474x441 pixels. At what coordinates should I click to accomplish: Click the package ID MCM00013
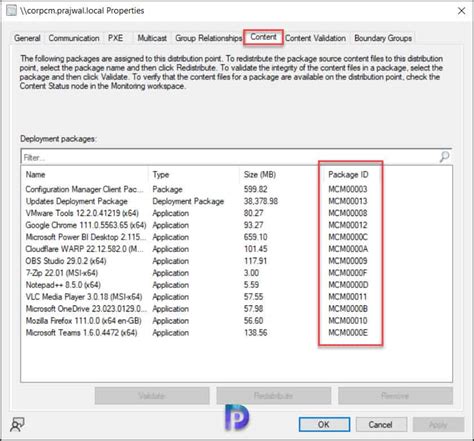coord(348,201)
